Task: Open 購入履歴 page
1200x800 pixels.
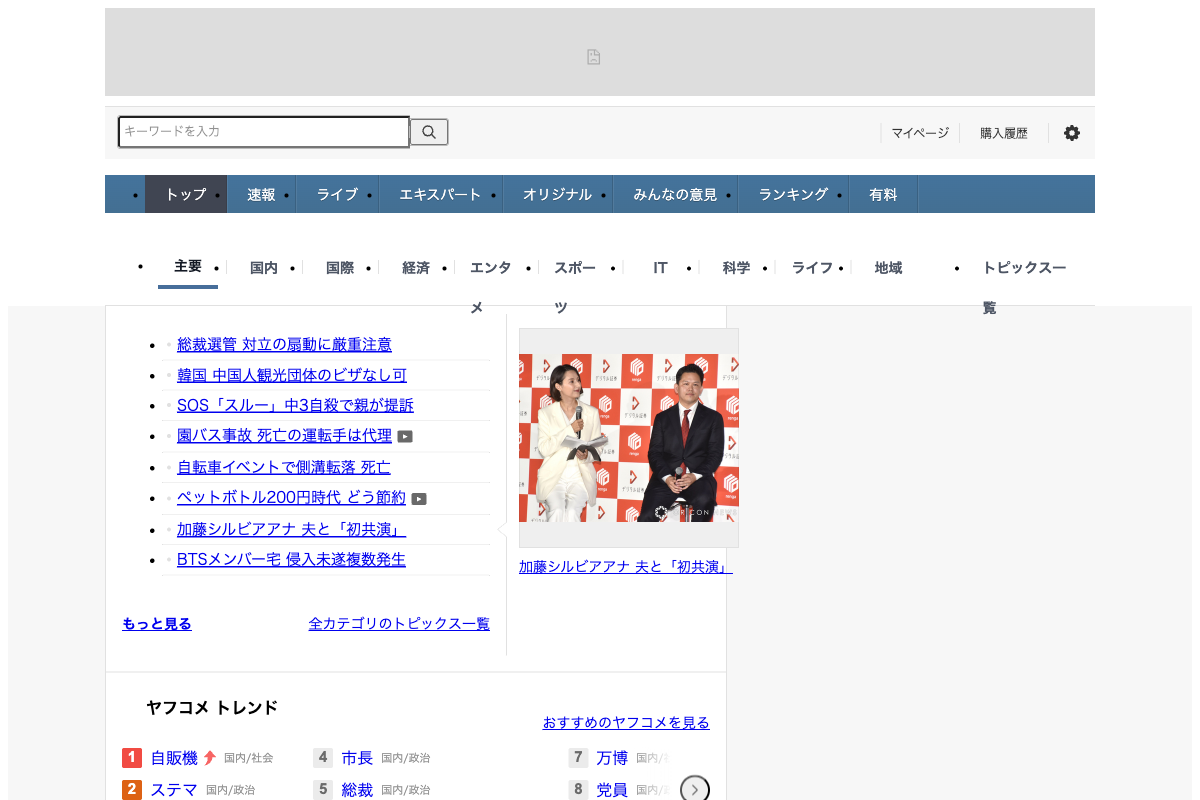Action: pos(1003,133)
